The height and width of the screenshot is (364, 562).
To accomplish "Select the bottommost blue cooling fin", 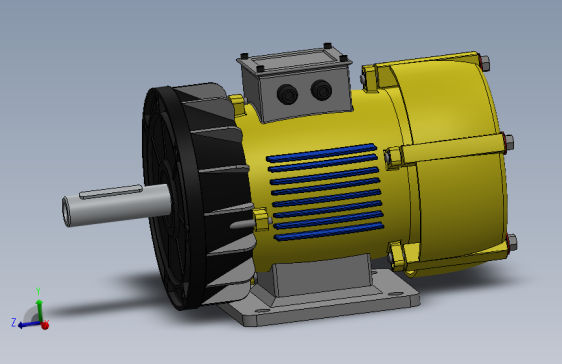I will pyautogui.click(x=329, y=231).
